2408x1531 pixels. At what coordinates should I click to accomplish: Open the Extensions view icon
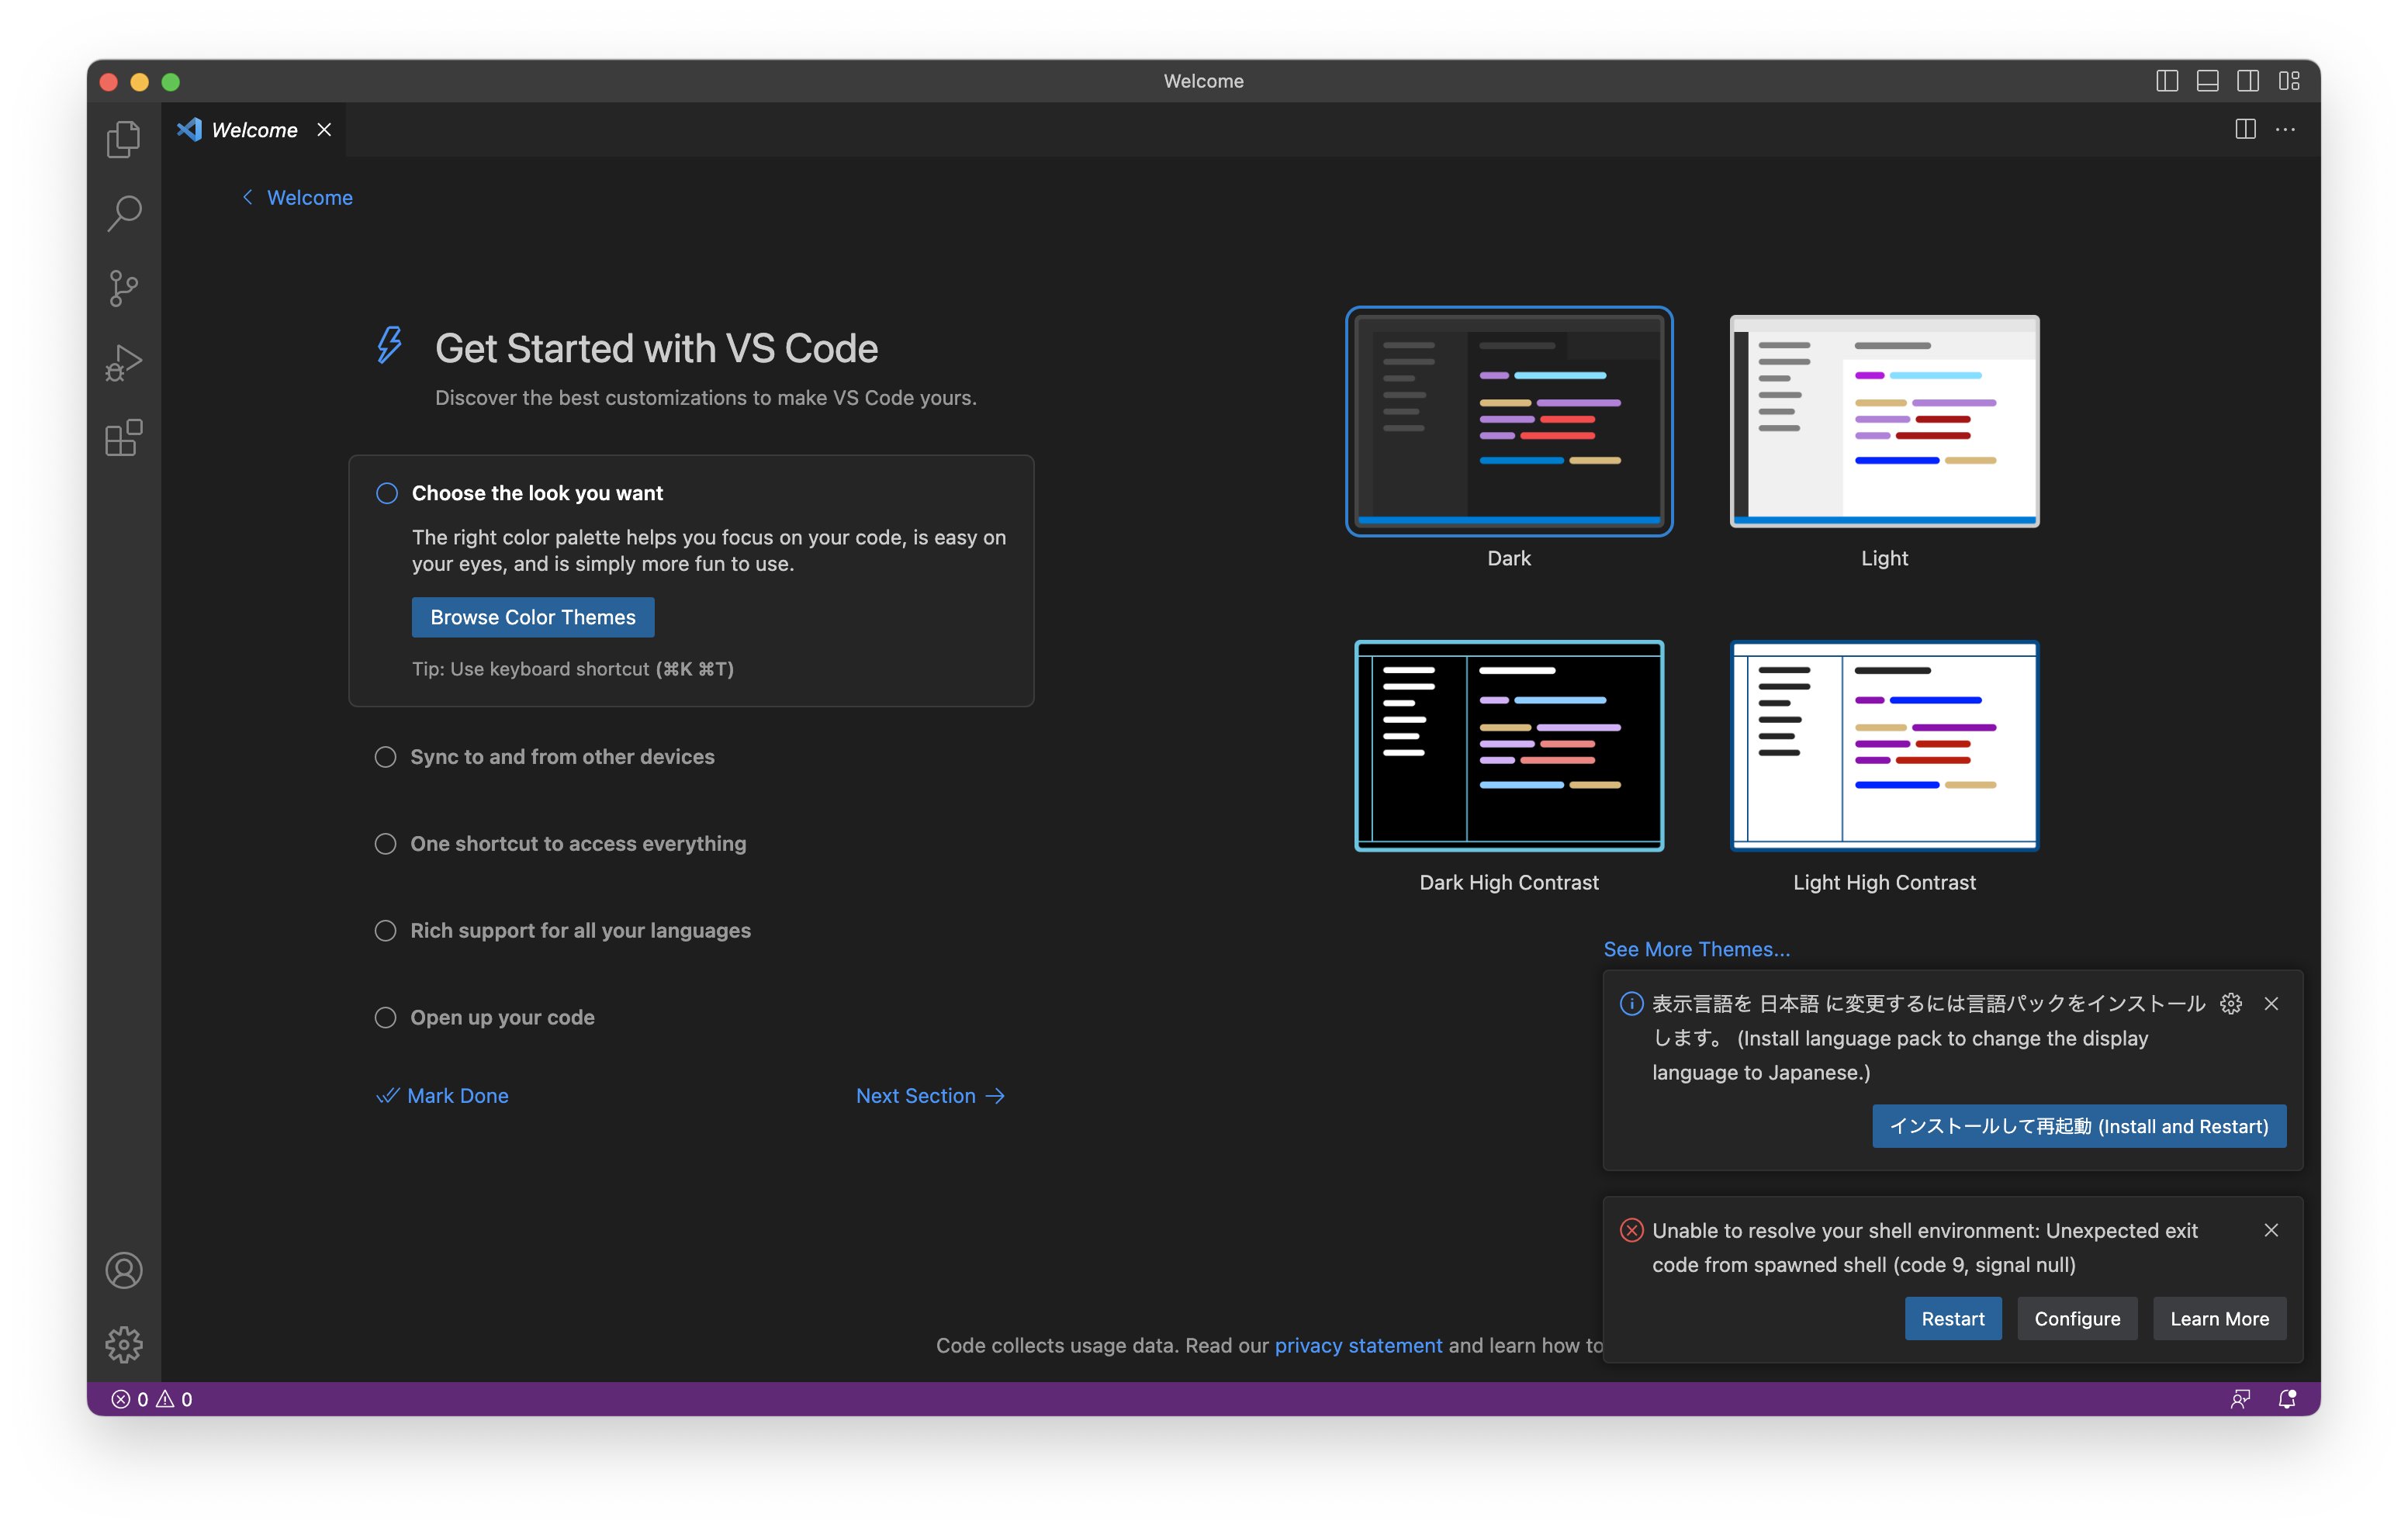123,438
